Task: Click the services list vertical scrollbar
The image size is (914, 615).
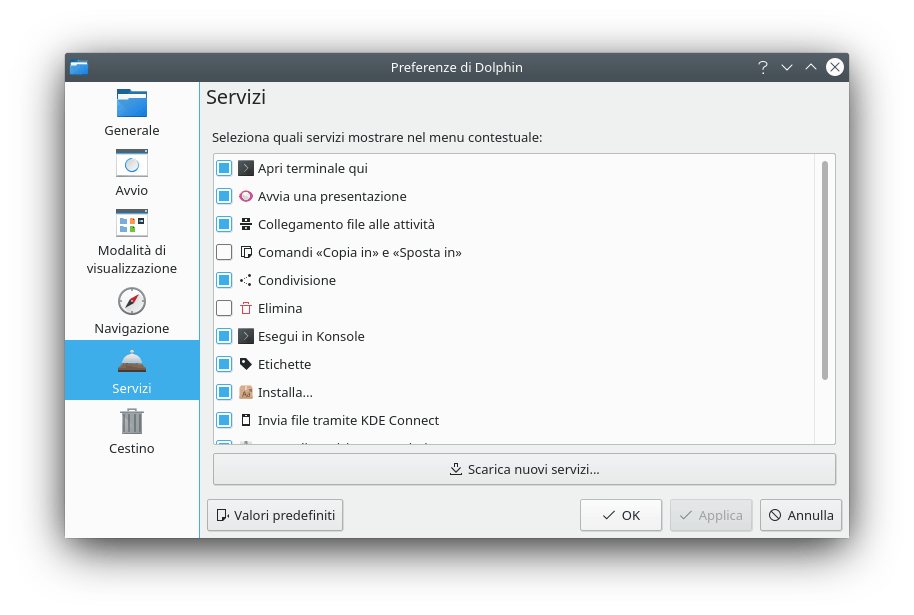Action: (x=825, y=270)
